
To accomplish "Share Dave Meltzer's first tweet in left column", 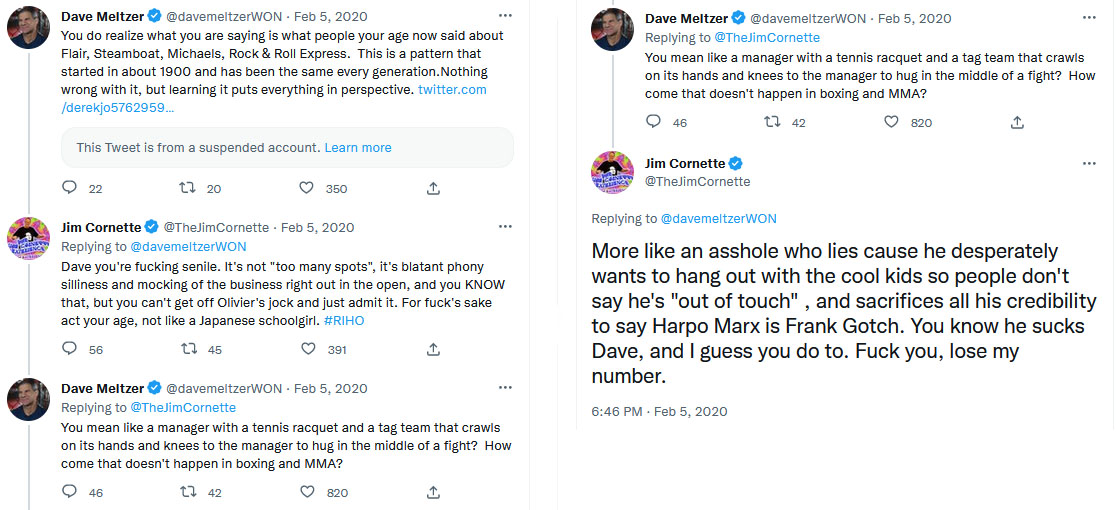I will (433, 188).
